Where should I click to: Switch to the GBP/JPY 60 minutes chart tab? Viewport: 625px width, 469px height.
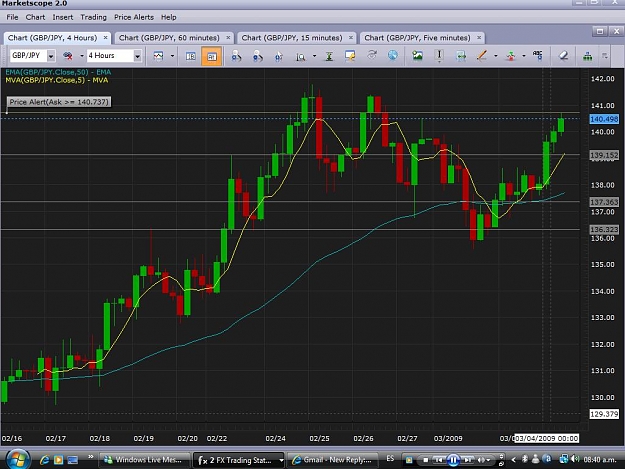click(169, 38)
